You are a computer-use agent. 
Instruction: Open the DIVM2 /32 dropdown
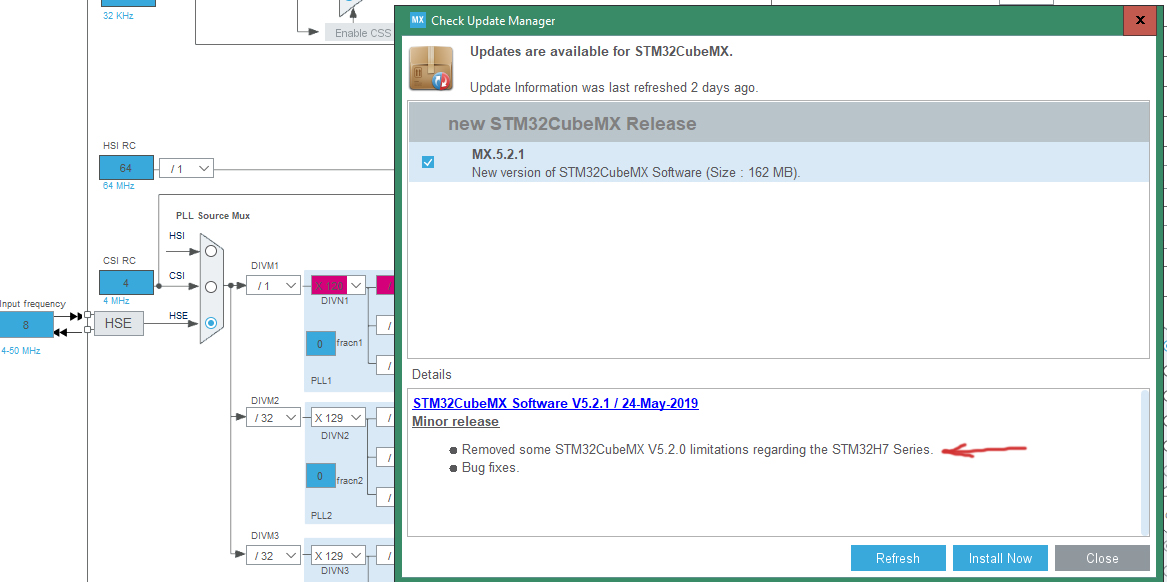pyautogui.click(x=273, y=418)
